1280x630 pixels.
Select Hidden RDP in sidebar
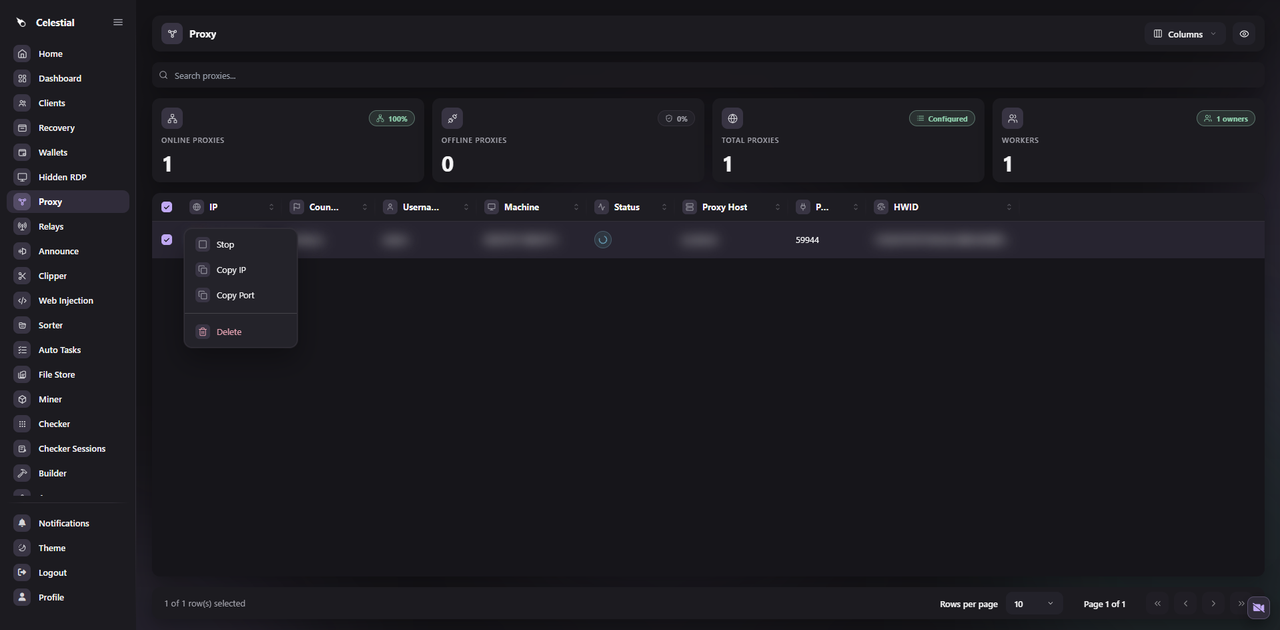(68, 177)
